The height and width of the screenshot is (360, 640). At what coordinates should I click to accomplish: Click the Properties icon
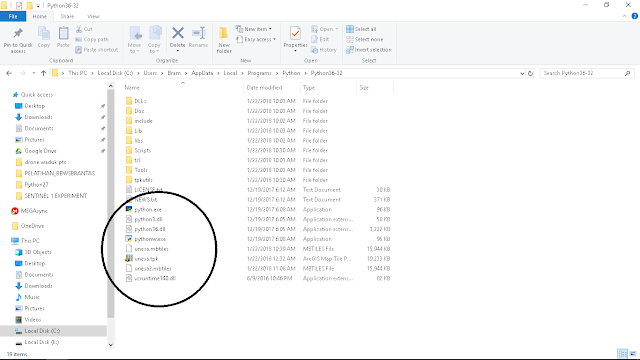[295, 33]
